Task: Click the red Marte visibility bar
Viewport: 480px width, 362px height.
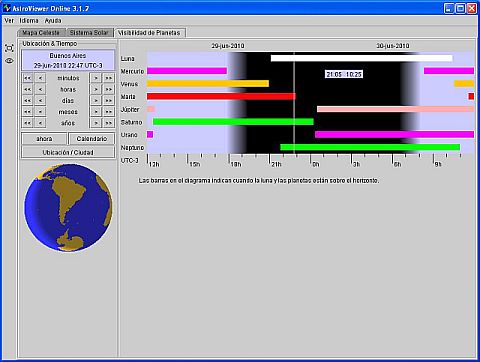Action: 221,96
